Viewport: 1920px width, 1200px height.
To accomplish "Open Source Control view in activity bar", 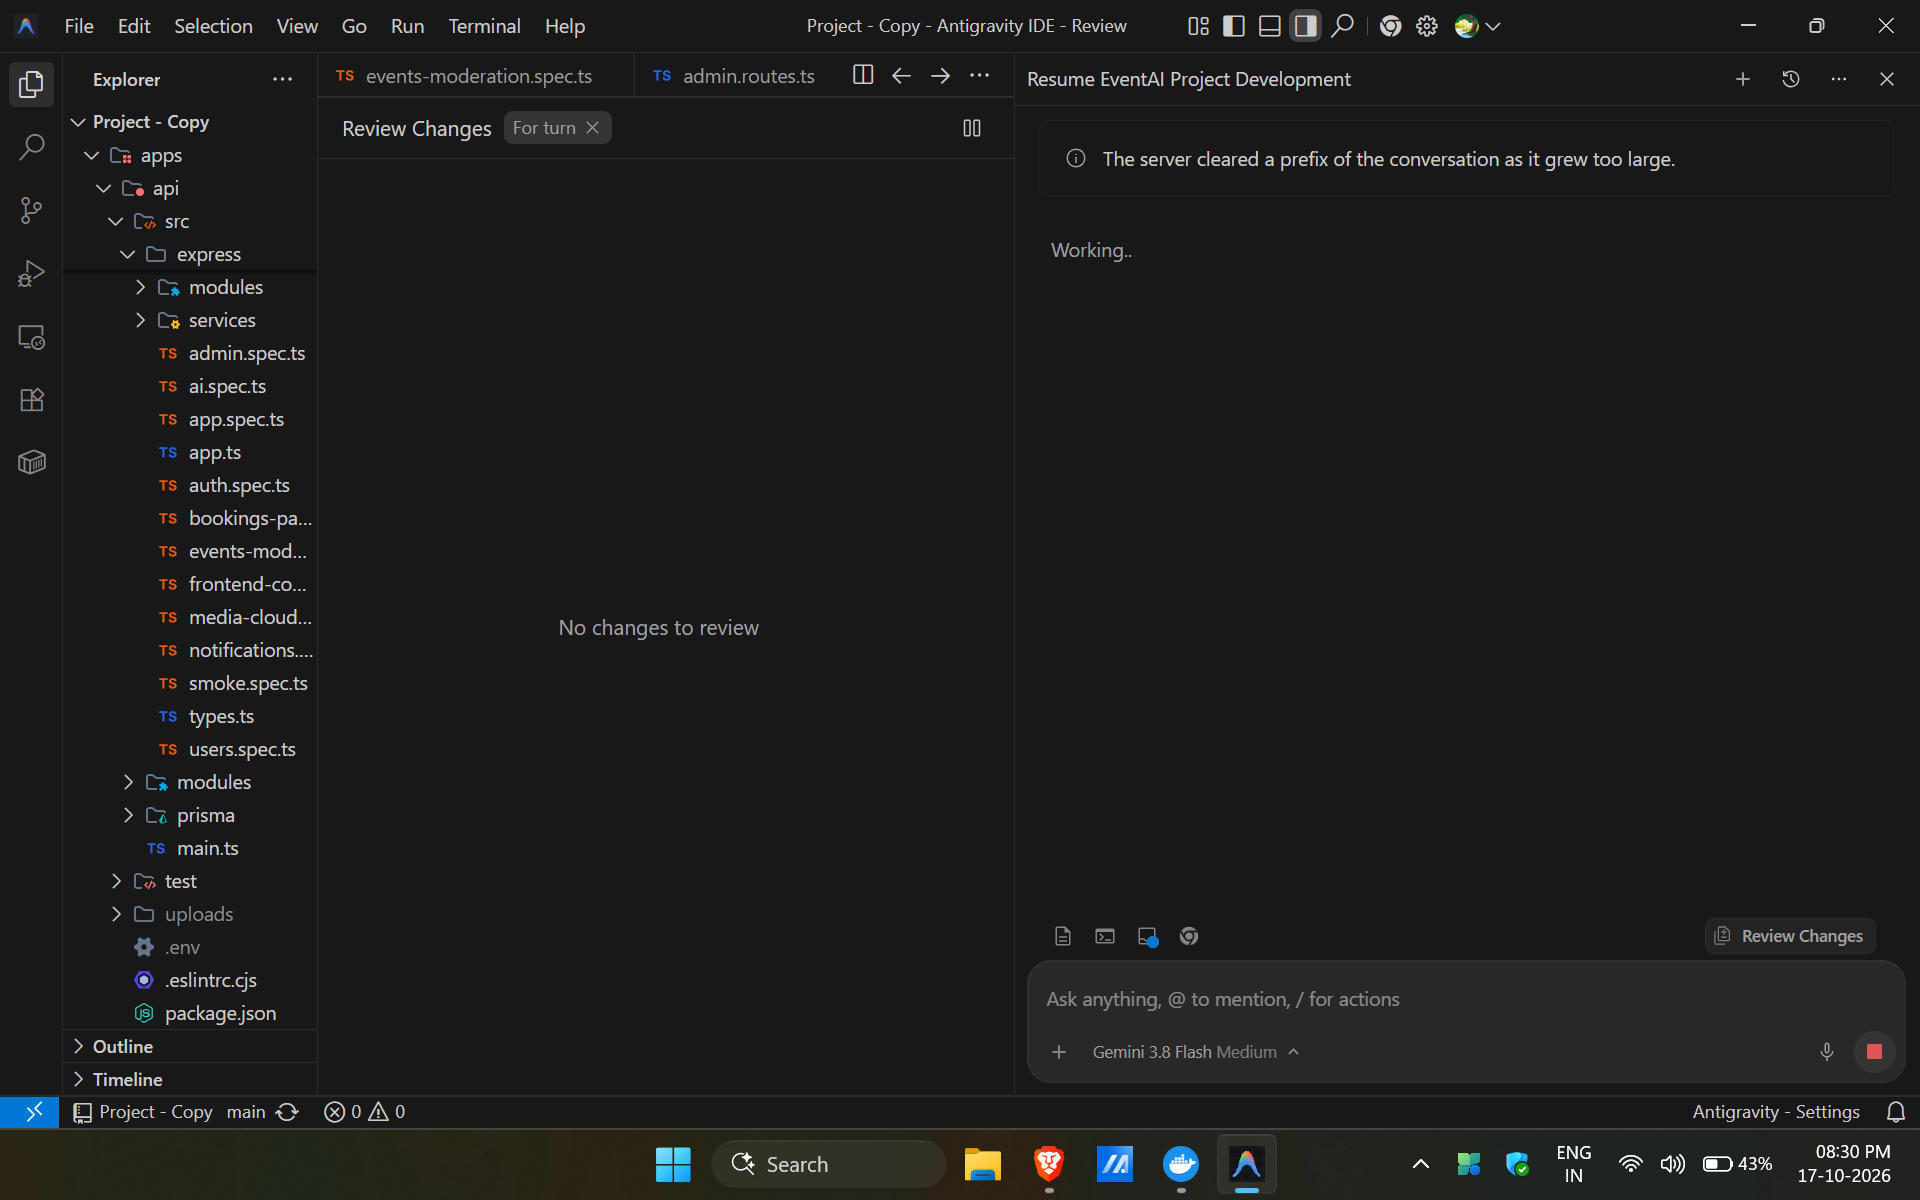I will tap(31, 210).
